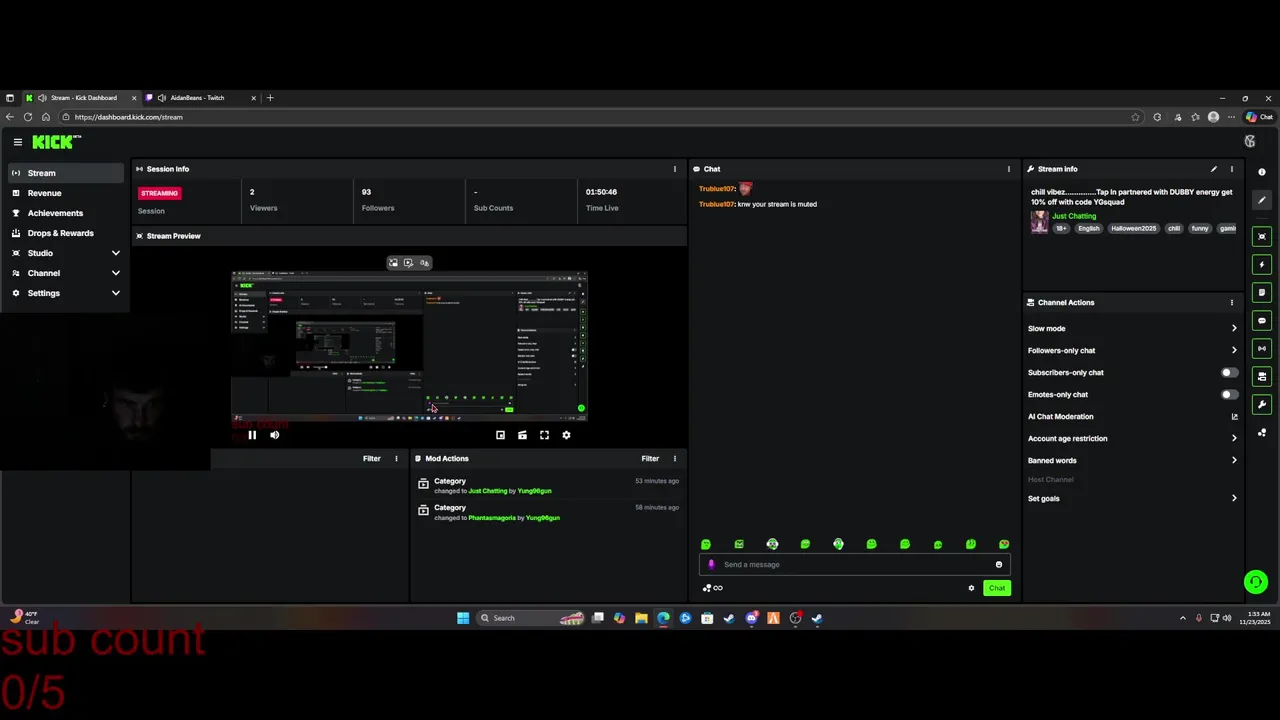Screen dimensions: 1280x720
Task: Expand the Channel sidebar section
Action: [x=66, y=273]
